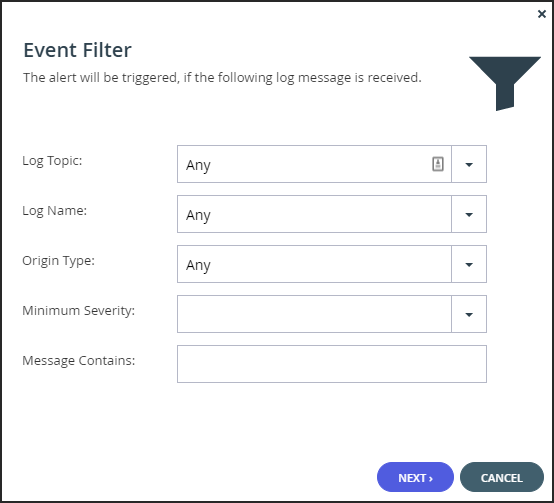This screenshot has height=503, width=554.
Task: Click the small autofill icon in Log Topic field
Action: click(438, 164)
